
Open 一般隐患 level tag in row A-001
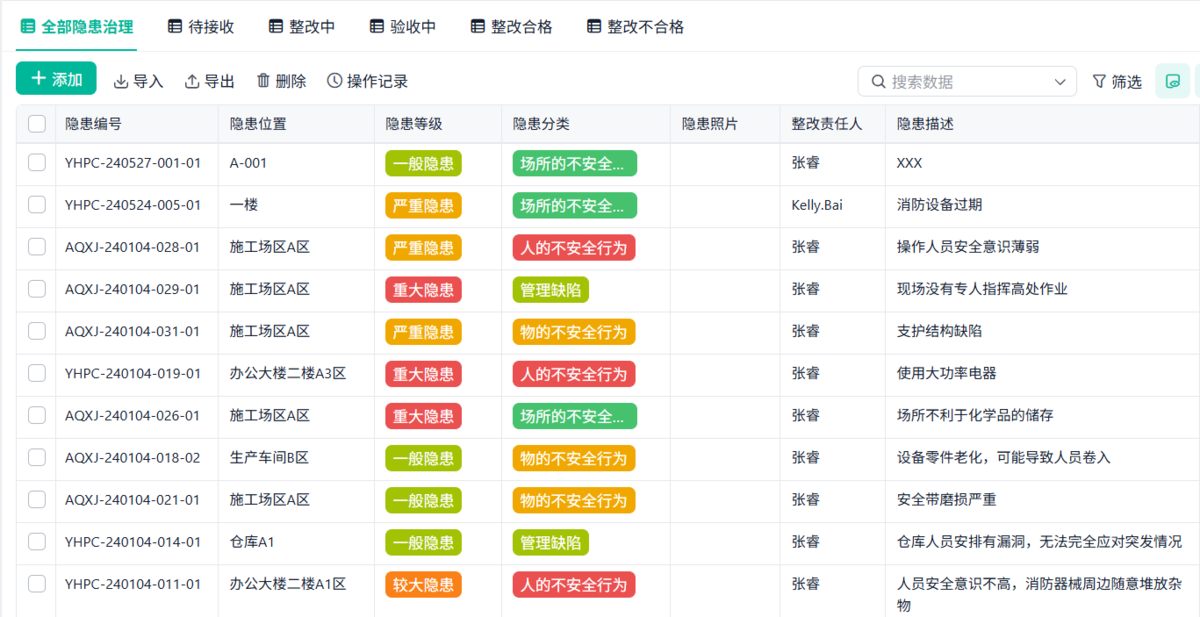point(423,163)
